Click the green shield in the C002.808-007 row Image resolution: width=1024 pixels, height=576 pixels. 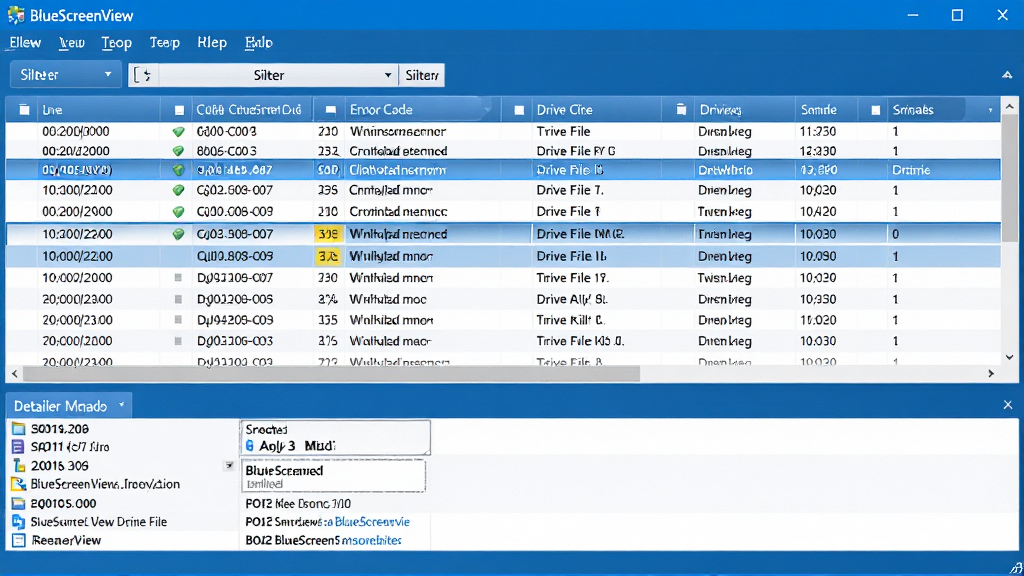click(x=178, y=190)
